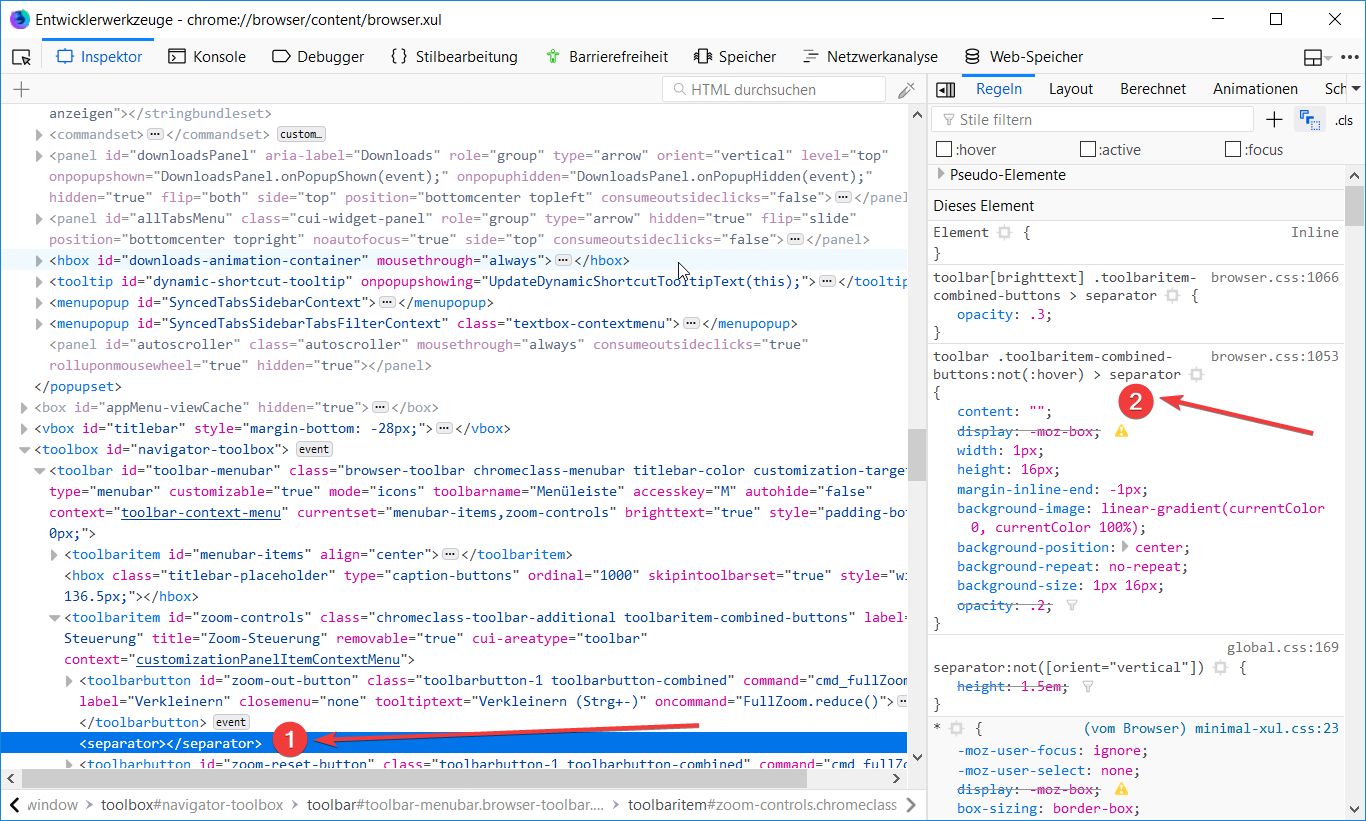Switch to the Konsole tab
Screen dimensions: 1366x821
207,57
